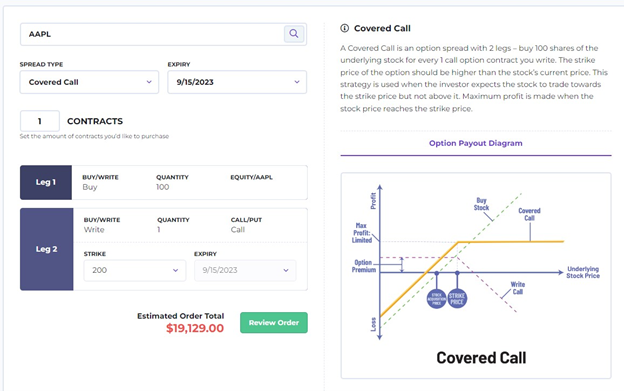Click the Estimated Order Total amount
This screenshot has height=391, width=624.
pyautogui.click(x=195, y=328)
